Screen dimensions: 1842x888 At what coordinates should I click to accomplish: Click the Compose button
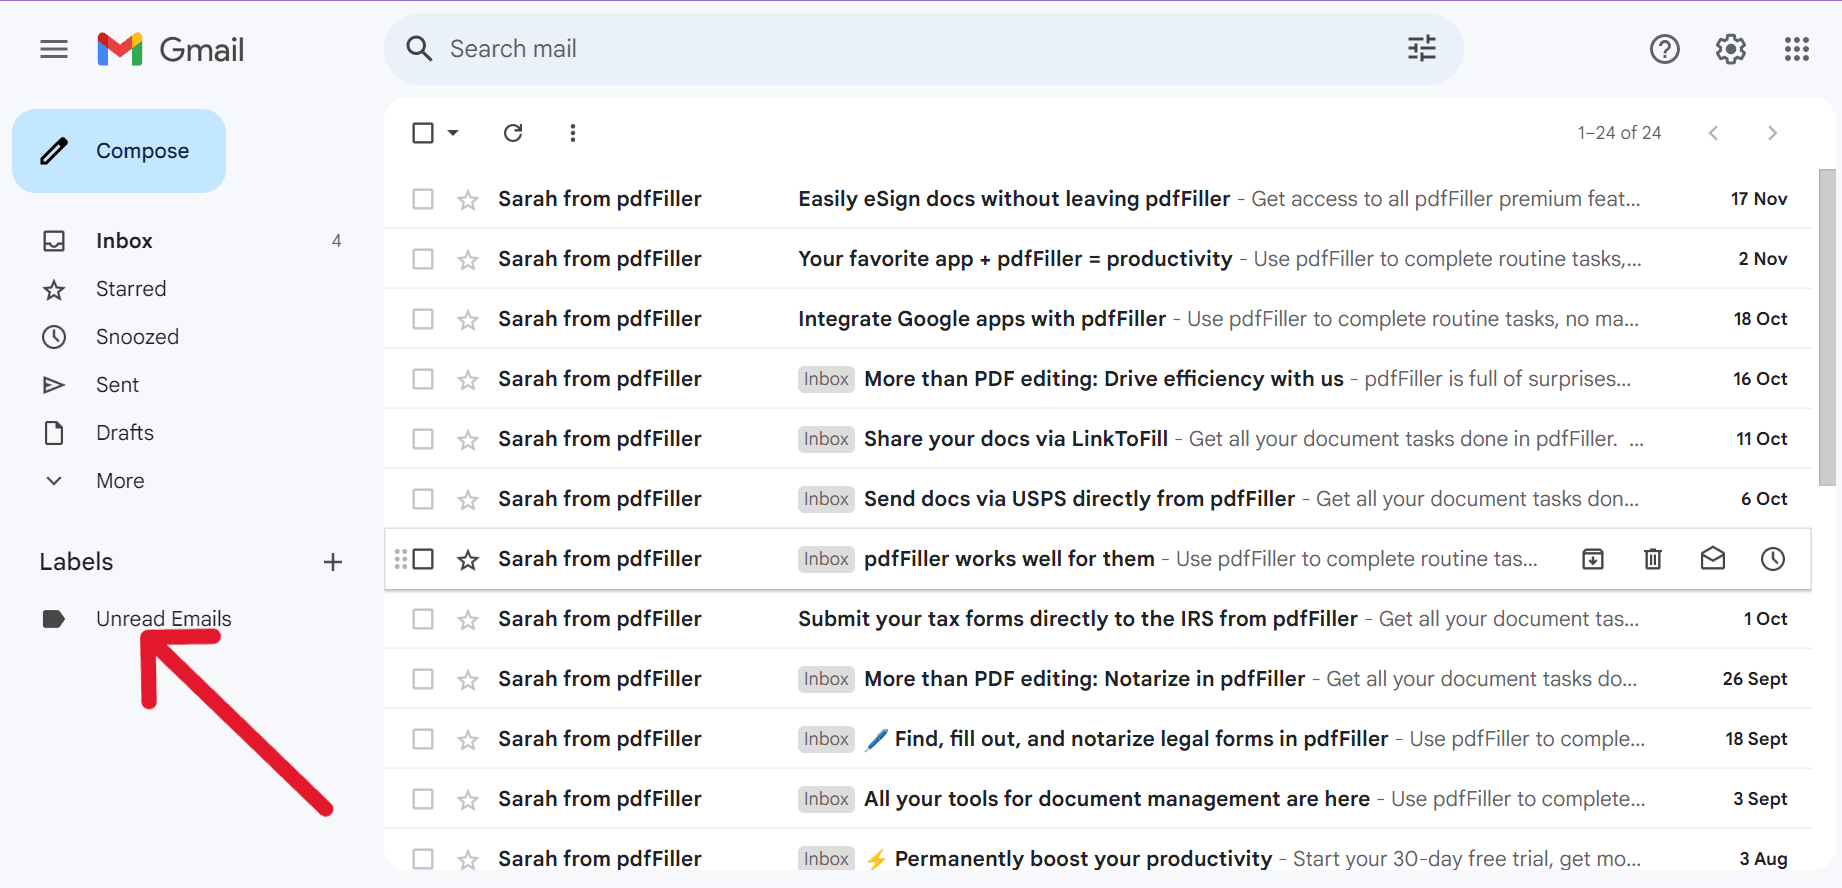click(119, 151)
